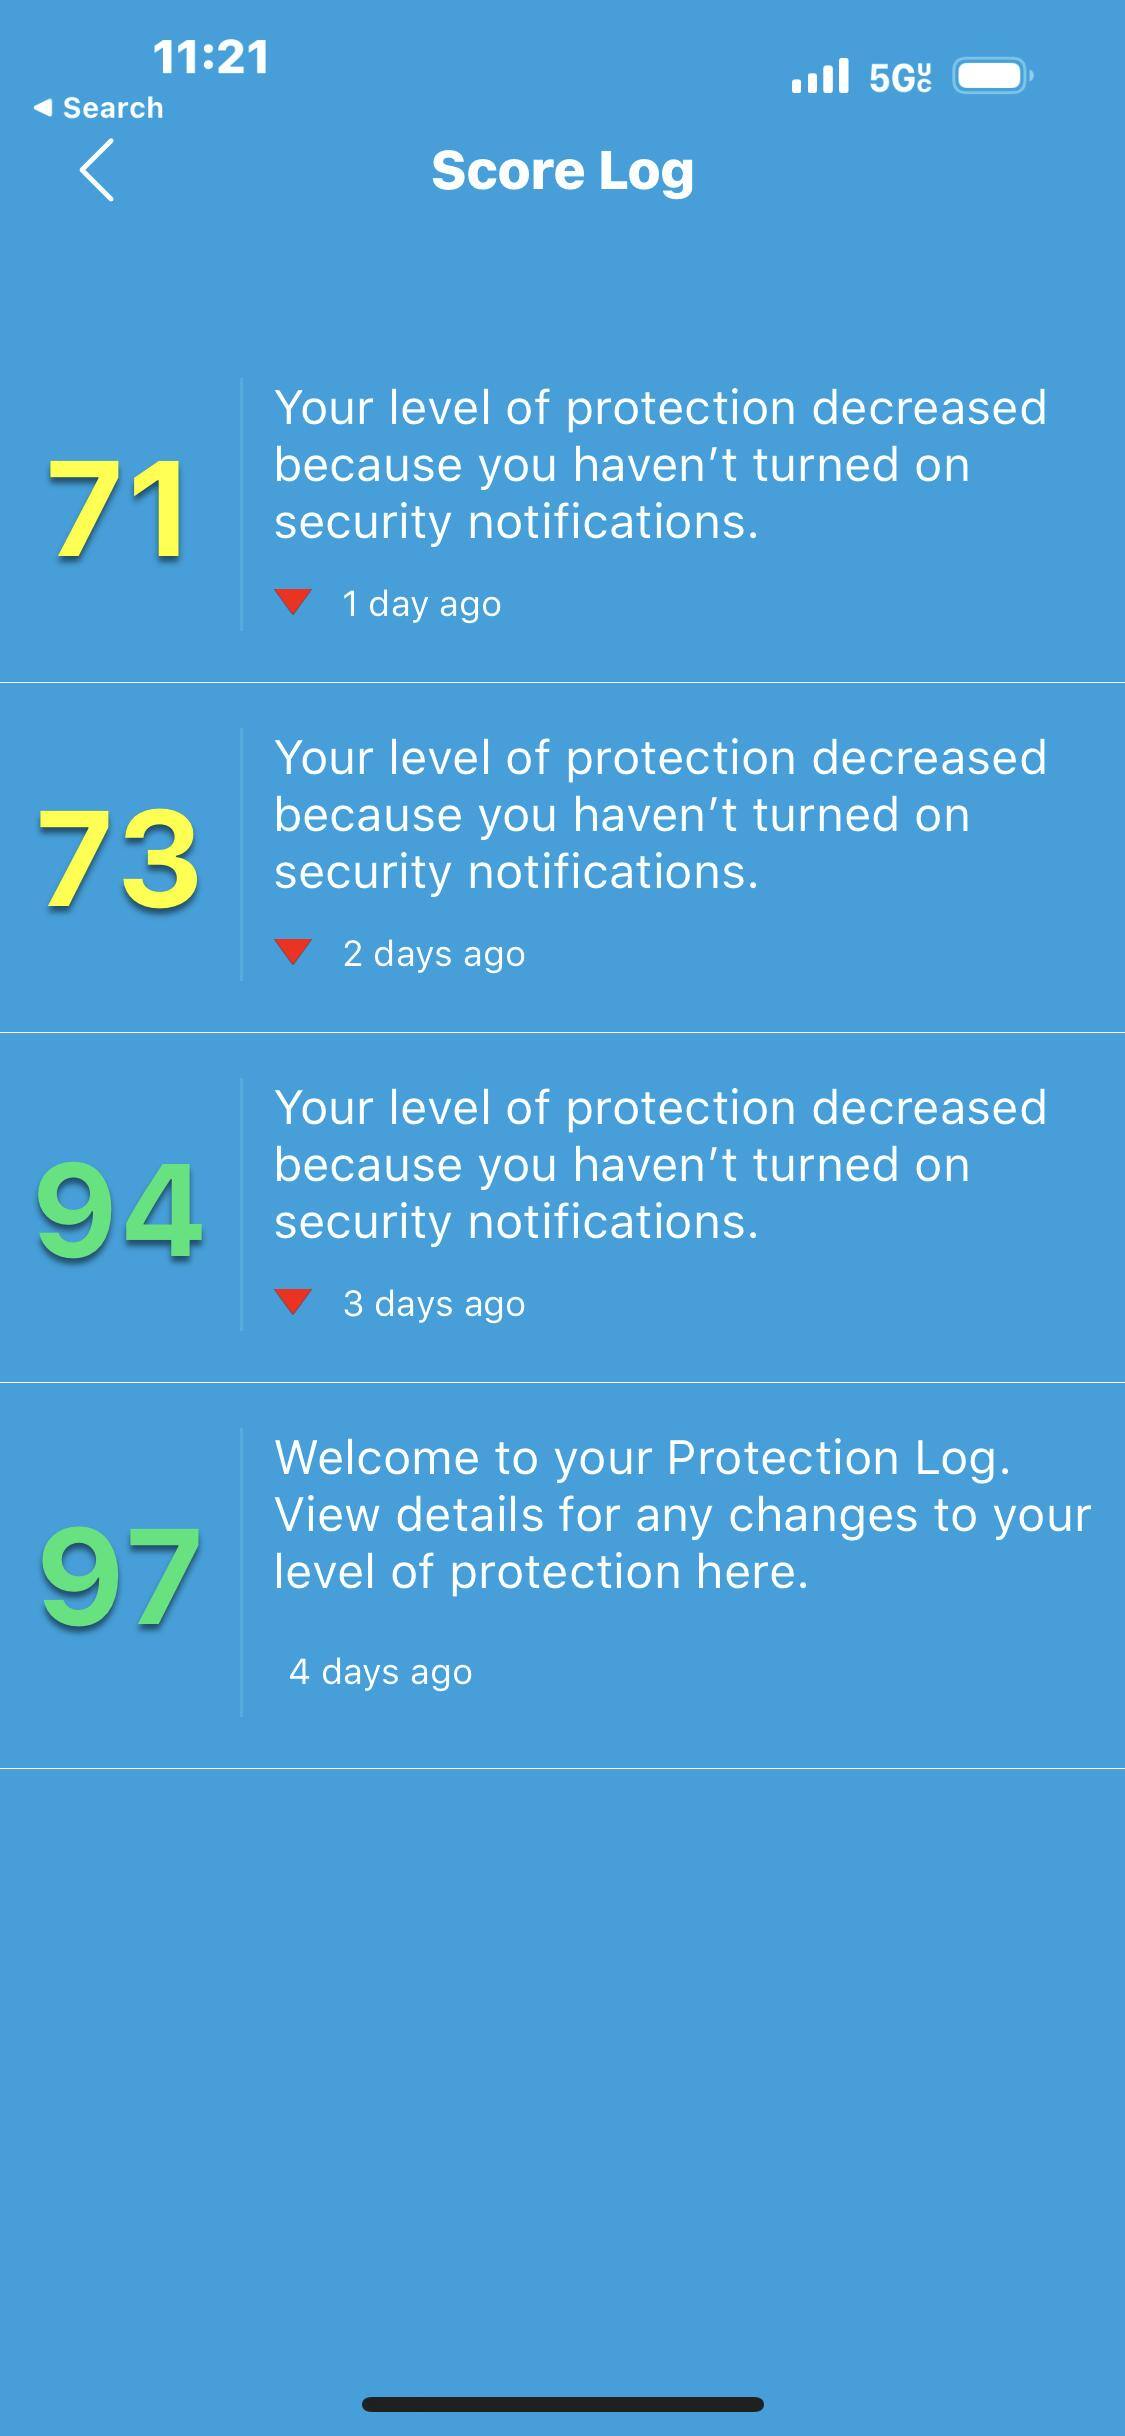
Task: Tap red down arrow beside 2 days ago
Action: click(x=293, y=952)
